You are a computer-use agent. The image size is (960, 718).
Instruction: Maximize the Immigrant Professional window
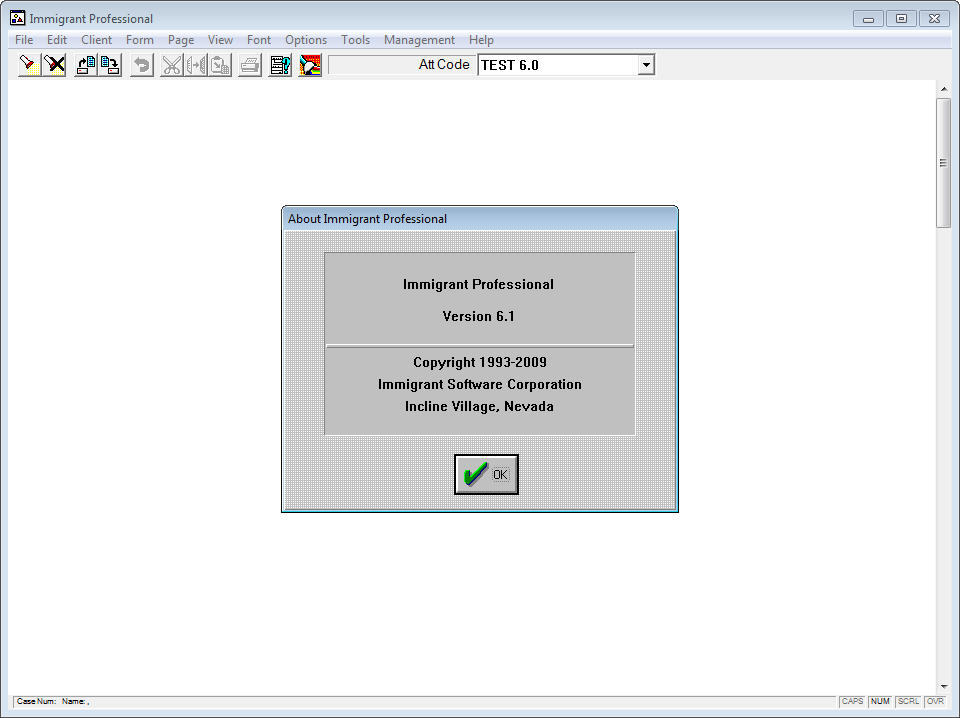(901, 19)
